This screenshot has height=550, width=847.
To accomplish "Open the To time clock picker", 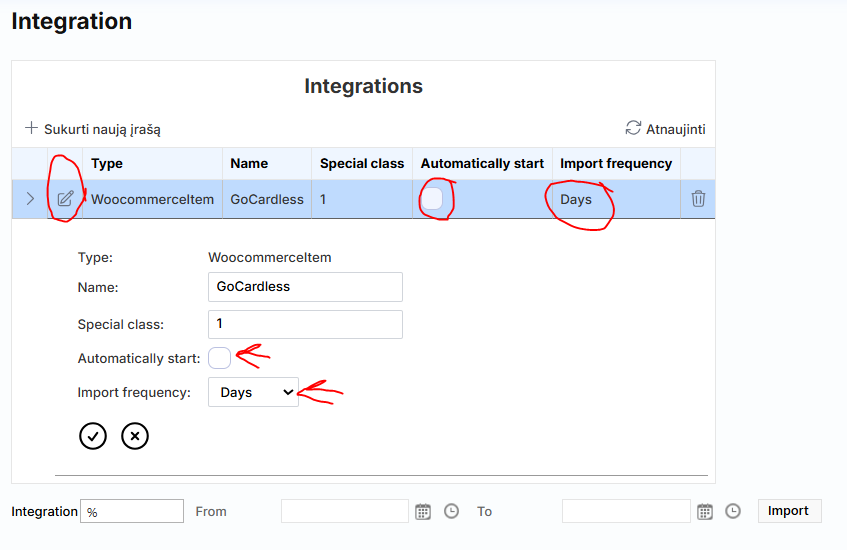I will [733, 511].
